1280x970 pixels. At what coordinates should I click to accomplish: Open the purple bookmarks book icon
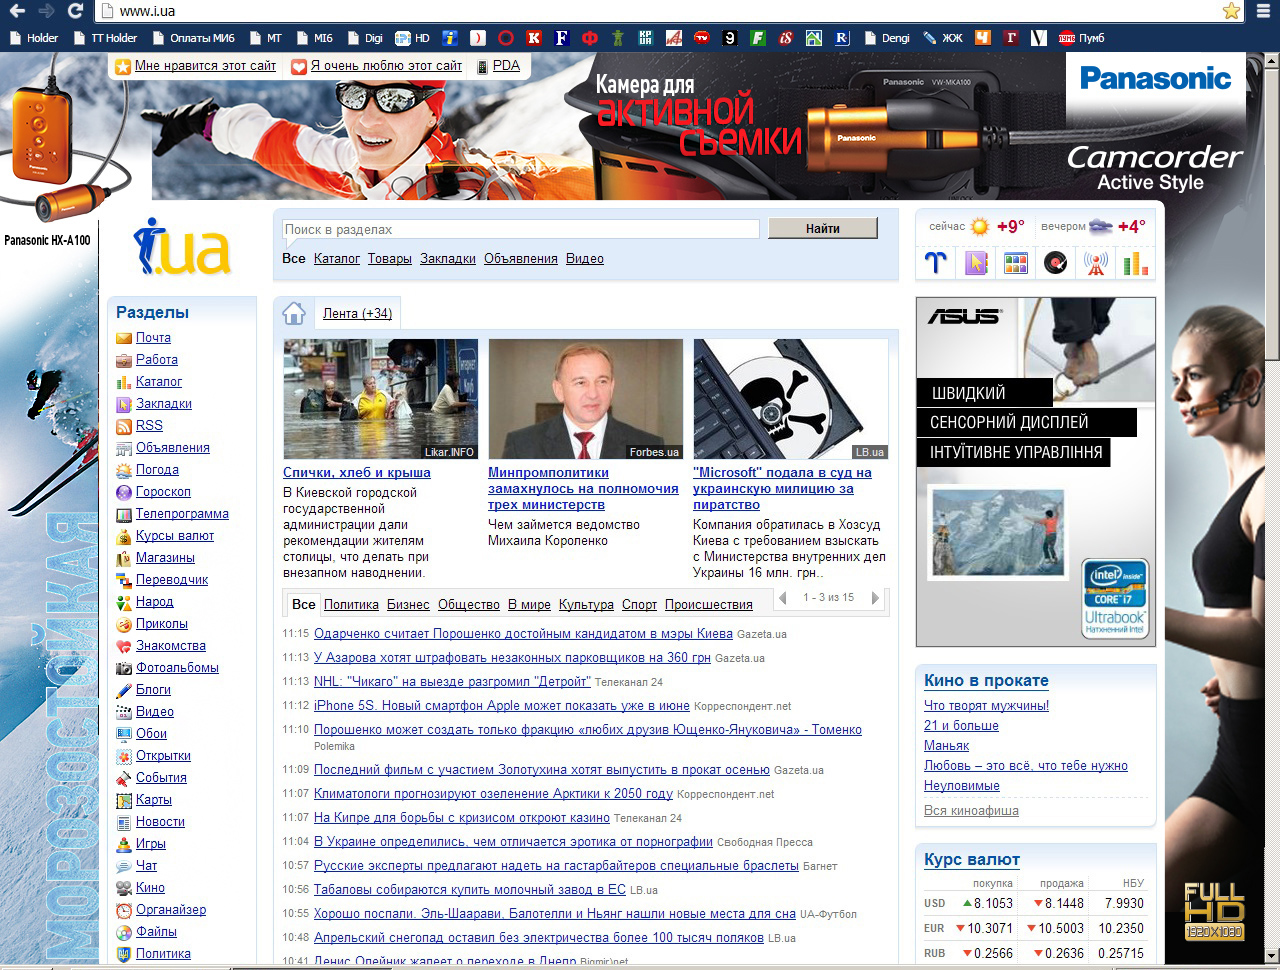976,263
